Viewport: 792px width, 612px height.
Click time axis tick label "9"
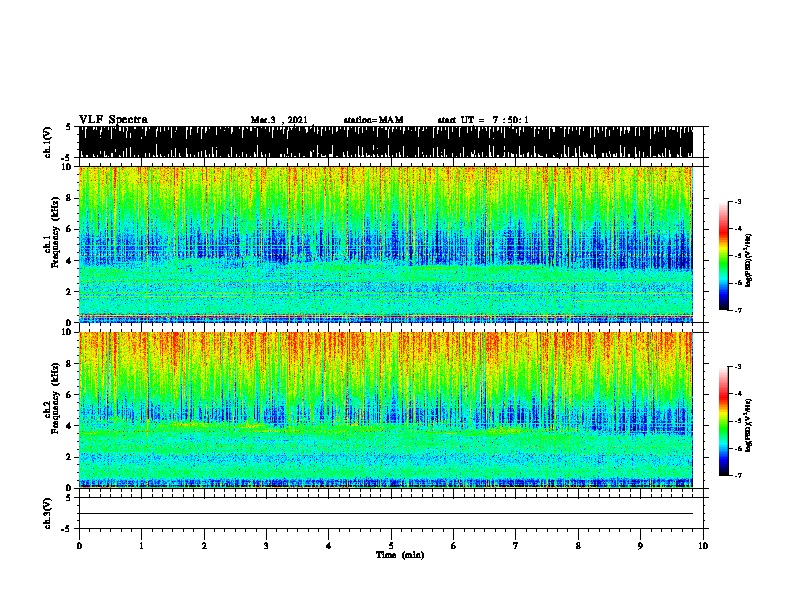tap(640, 546)
